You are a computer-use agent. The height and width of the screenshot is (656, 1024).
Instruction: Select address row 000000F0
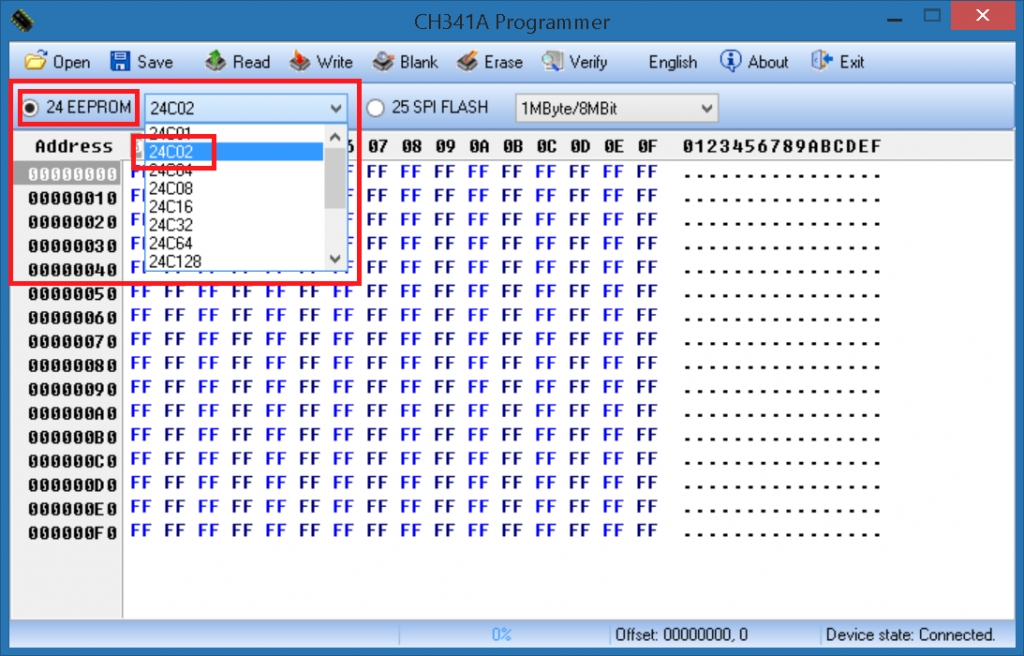click(x=72, y=533)
